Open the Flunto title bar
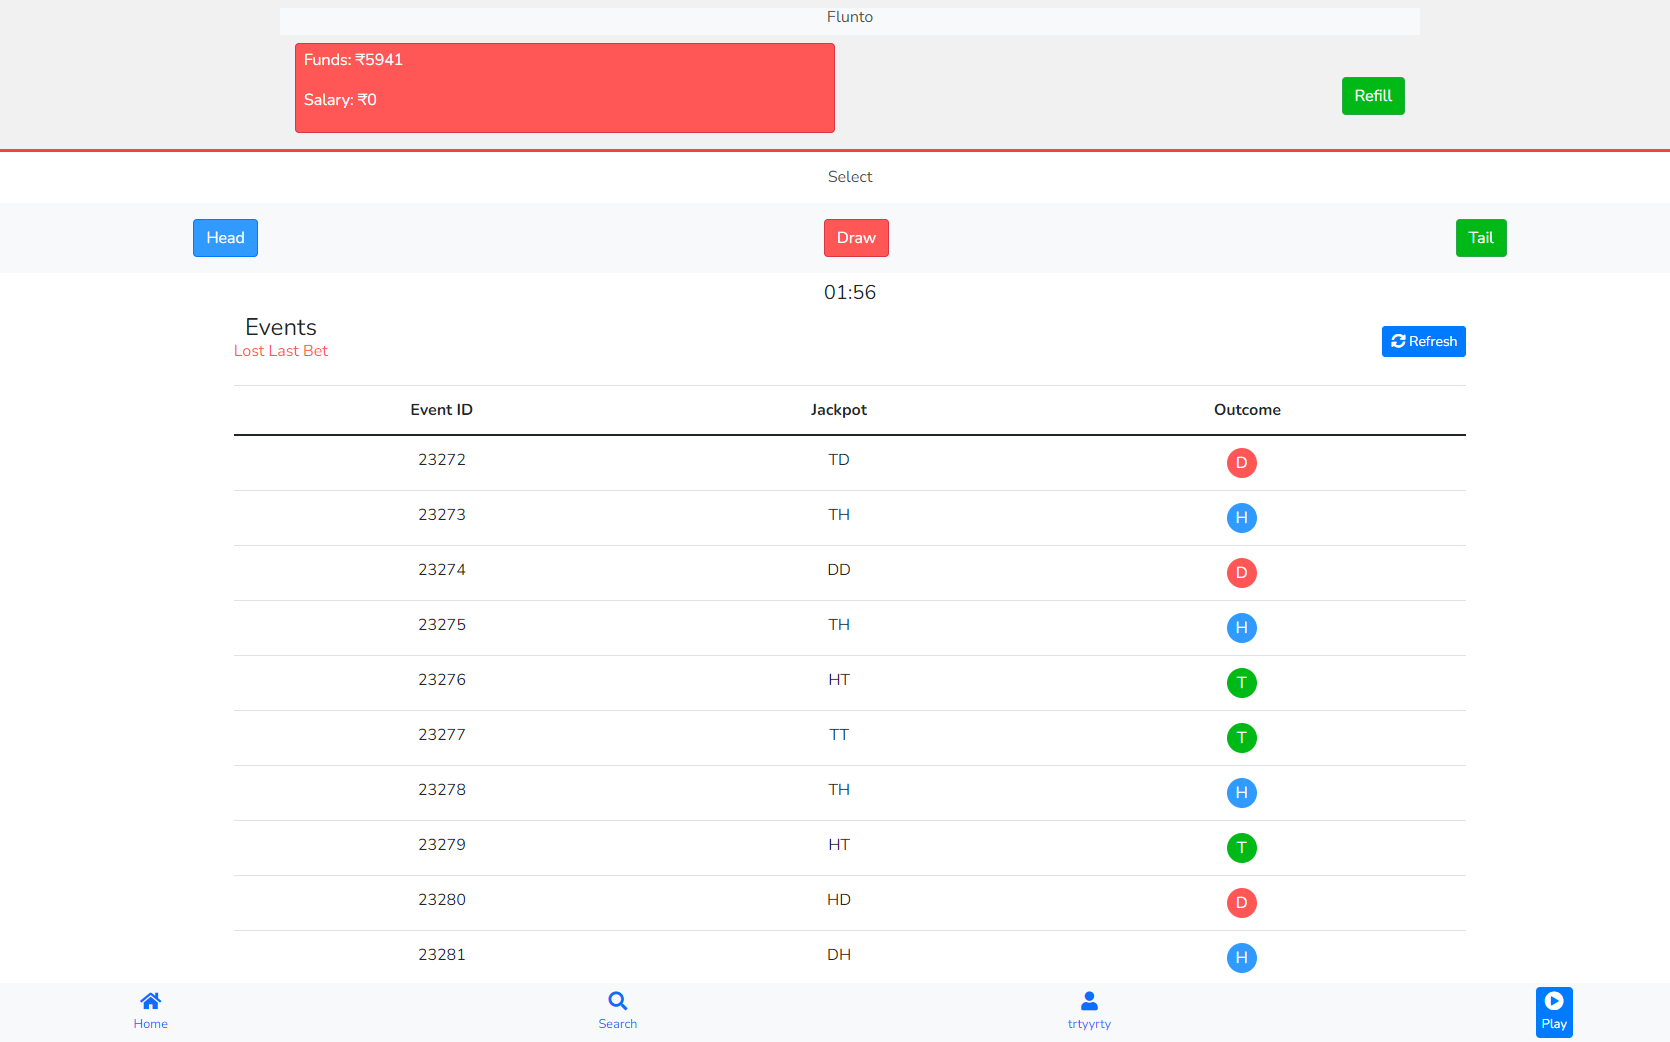The width and height of the screenshot is (1670, 1042). coord(849,17)
